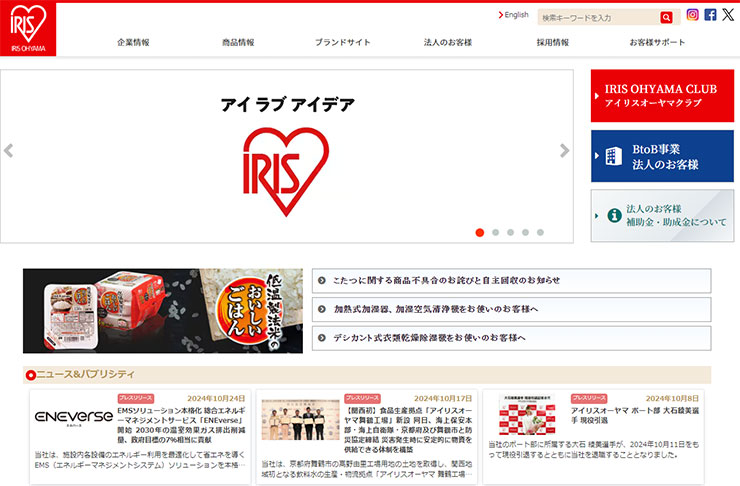Click the date 2024年10月8日
Viewport: 740px width, 486px height.
672,398
